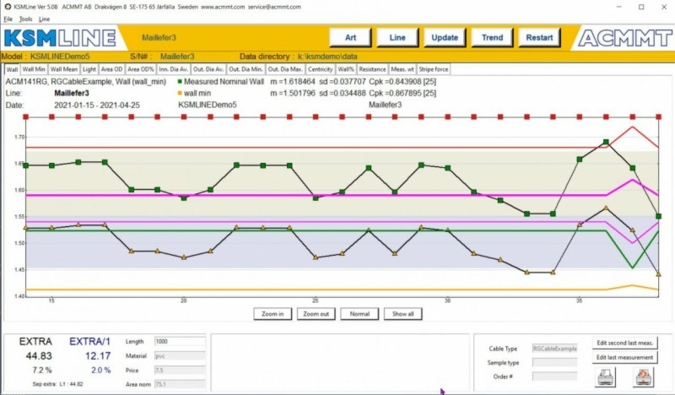Click the printer icon button

coord(606,377)
